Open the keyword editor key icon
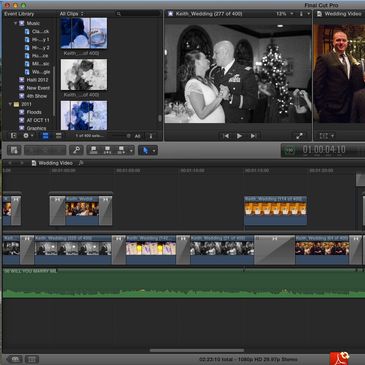The height and width of the screenshot is (365, 365). (76, 150)
